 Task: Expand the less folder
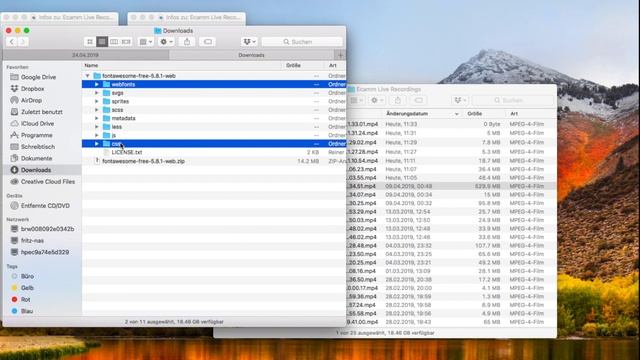pos(97,127)
